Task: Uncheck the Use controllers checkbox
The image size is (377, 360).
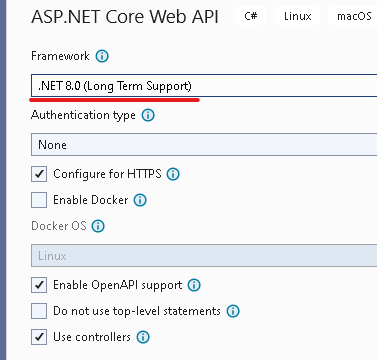Action: pos(39,337)
